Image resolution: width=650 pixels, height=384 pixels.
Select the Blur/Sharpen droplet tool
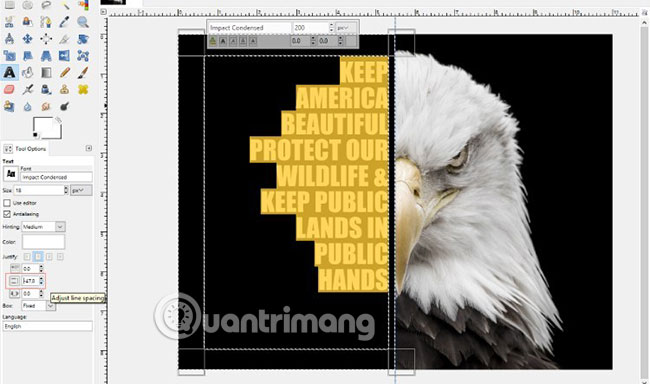tap(27, 106)
